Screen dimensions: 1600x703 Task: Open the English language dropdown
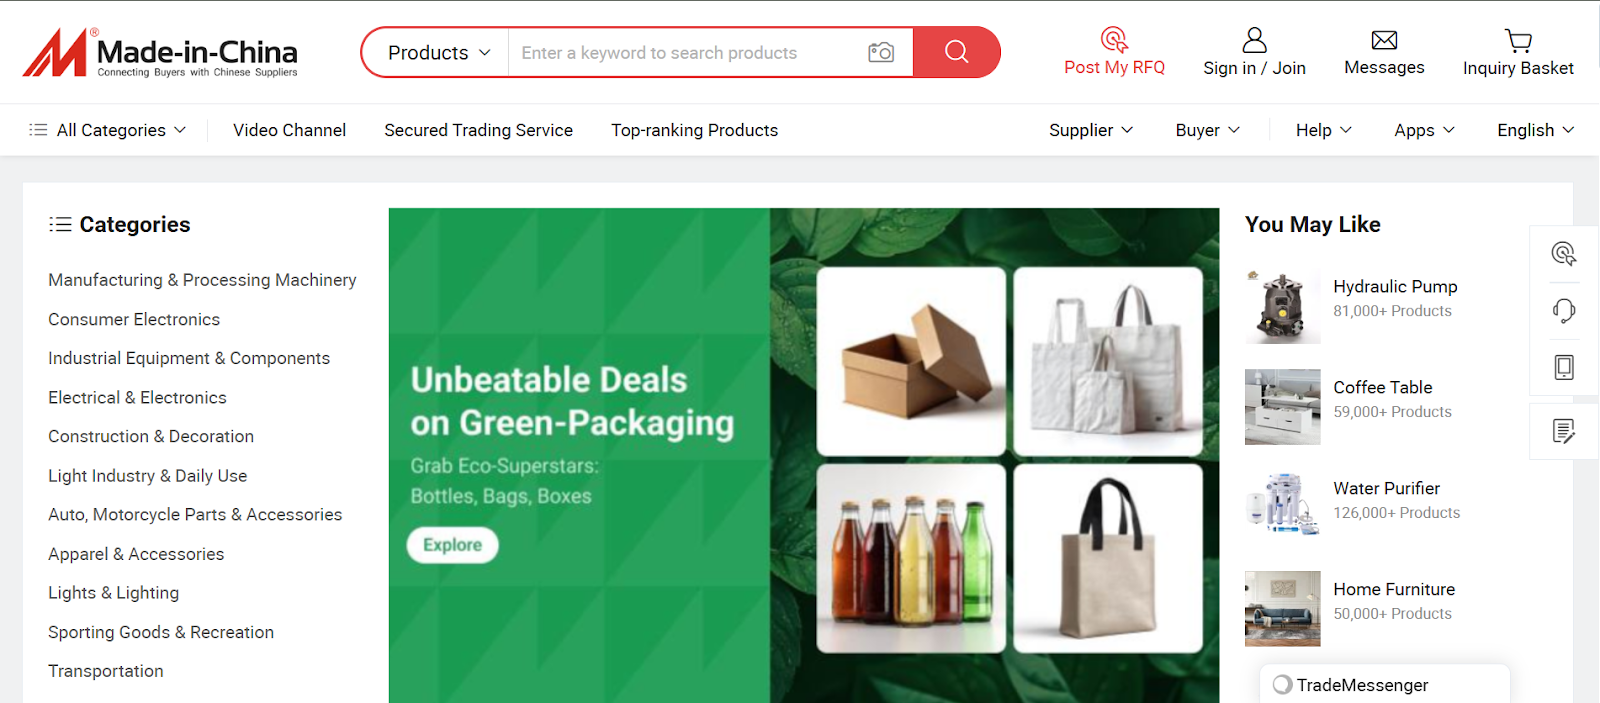pyautogui.click(x=1535, y=130)
